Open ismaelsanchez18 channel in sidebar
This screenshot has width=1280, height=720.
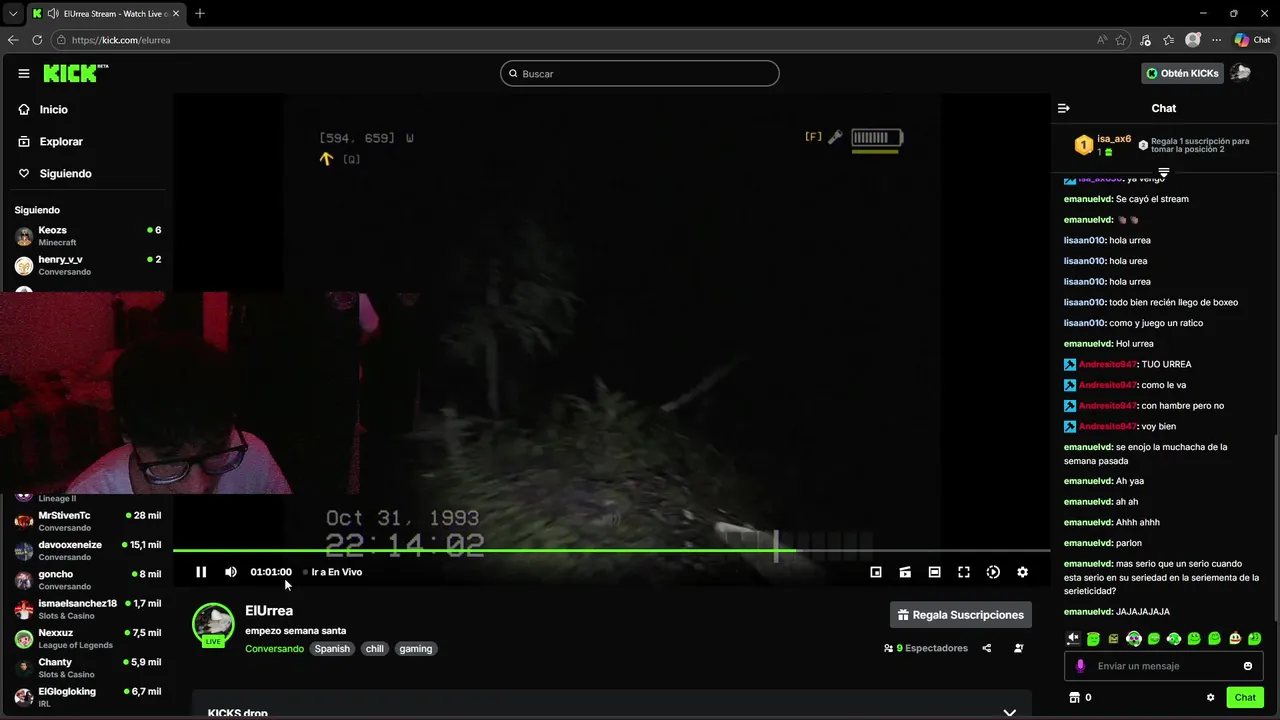coord(88,609)
